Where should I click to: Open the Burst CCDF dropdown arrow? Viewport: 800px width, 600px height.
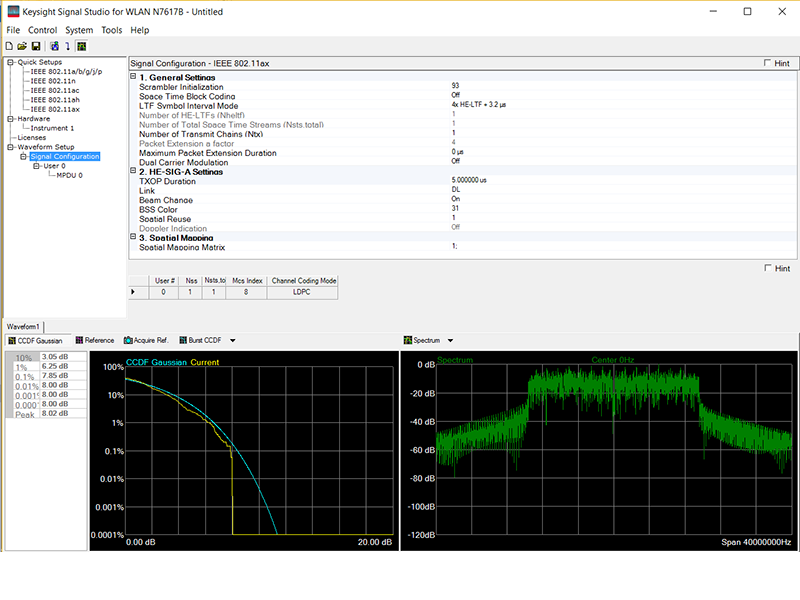click(232, 341)
